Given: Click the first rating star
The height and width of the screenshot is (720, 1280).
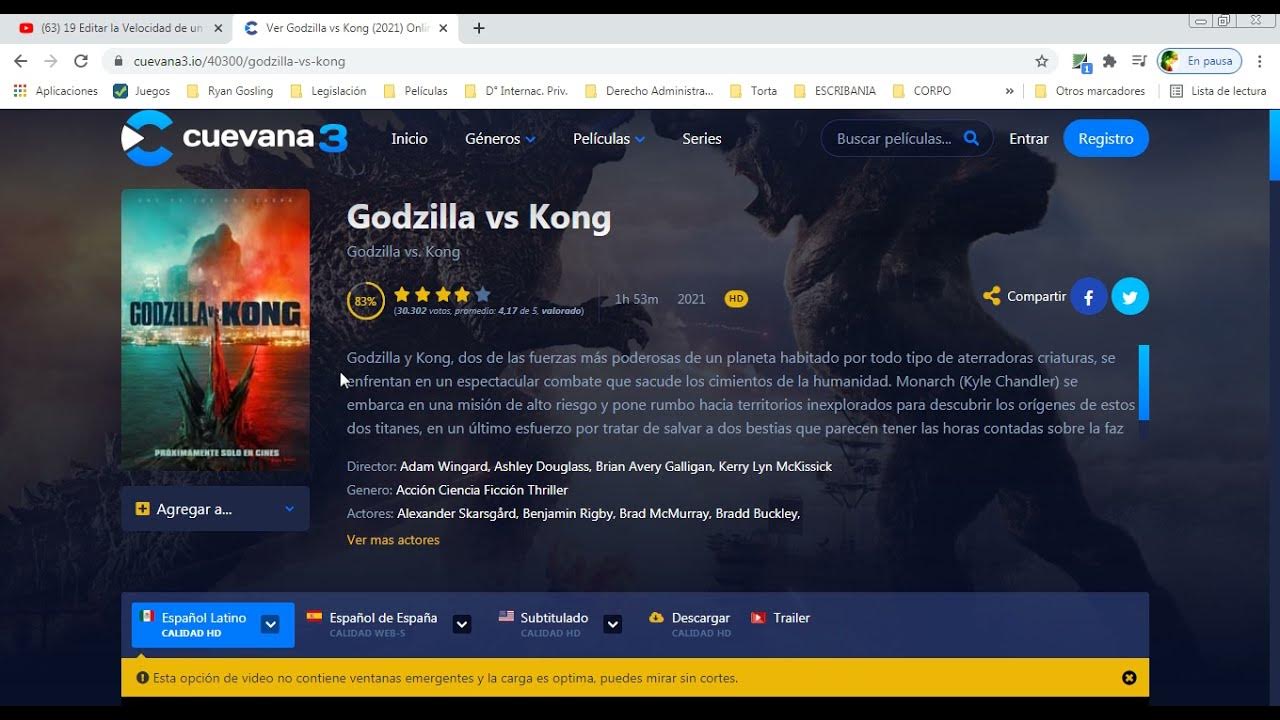Looking at the screenshot, I should [x=402, y=294].
